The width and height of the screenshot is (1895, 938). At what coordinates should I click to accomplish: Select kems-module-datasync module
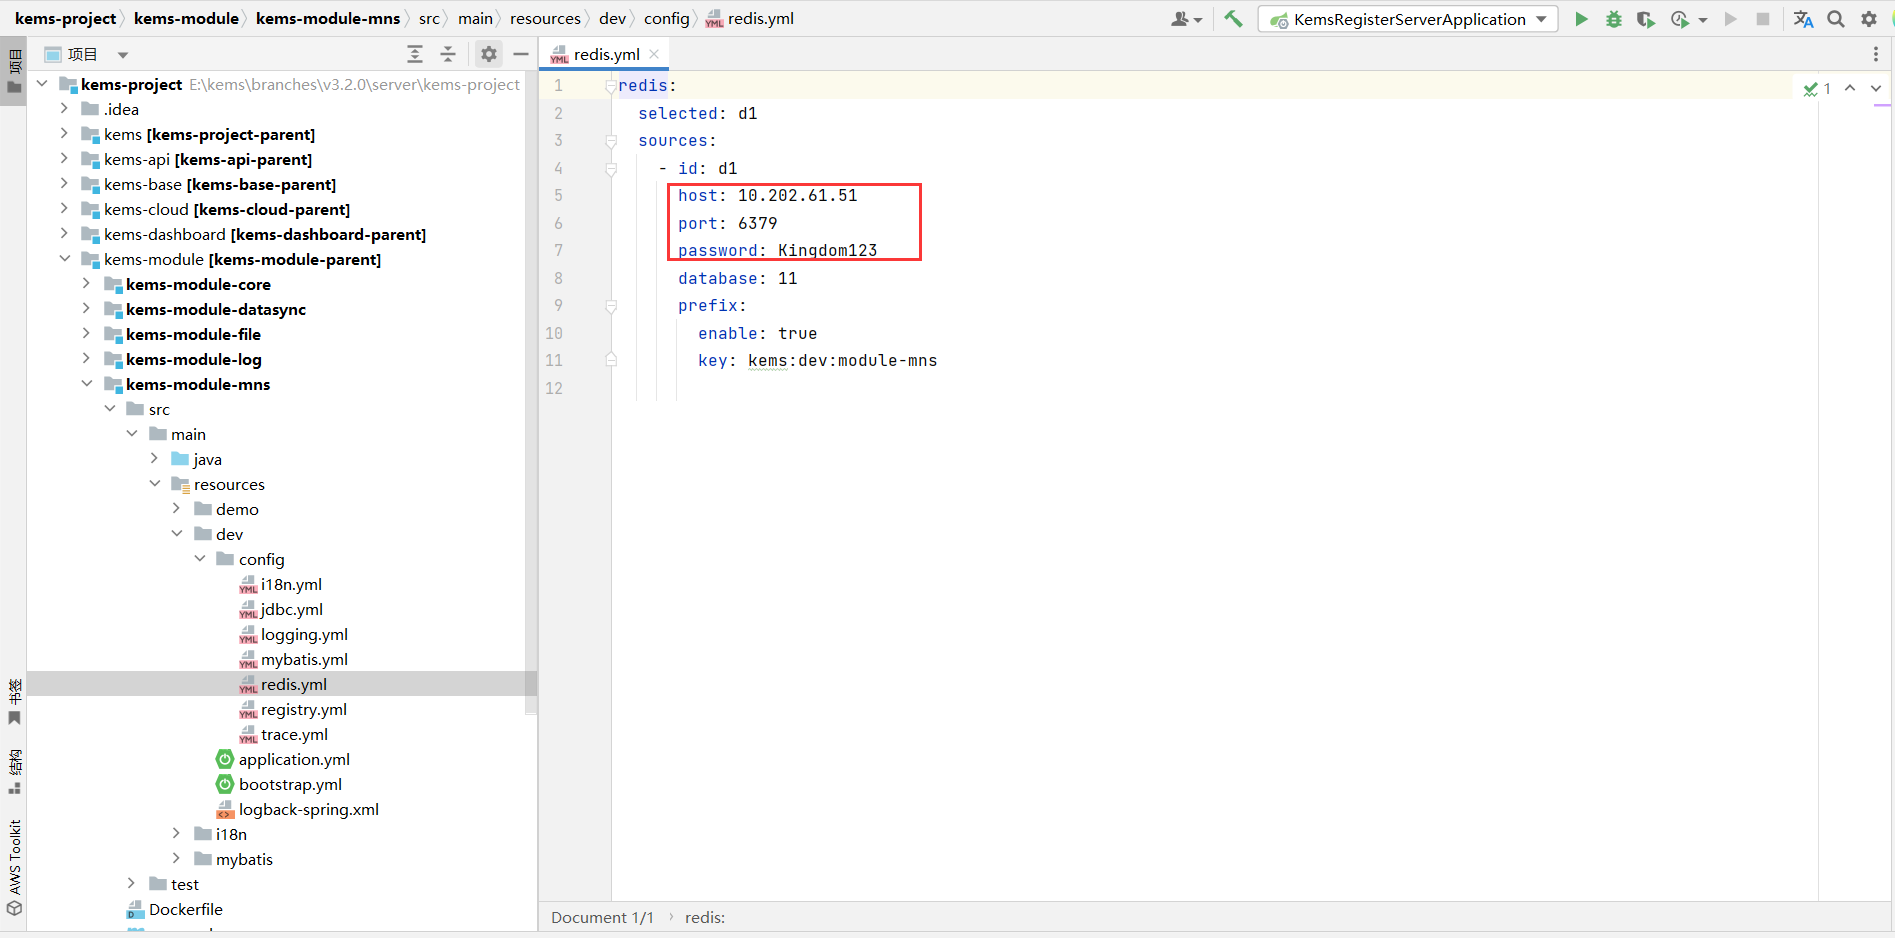[x=205, y=309]
